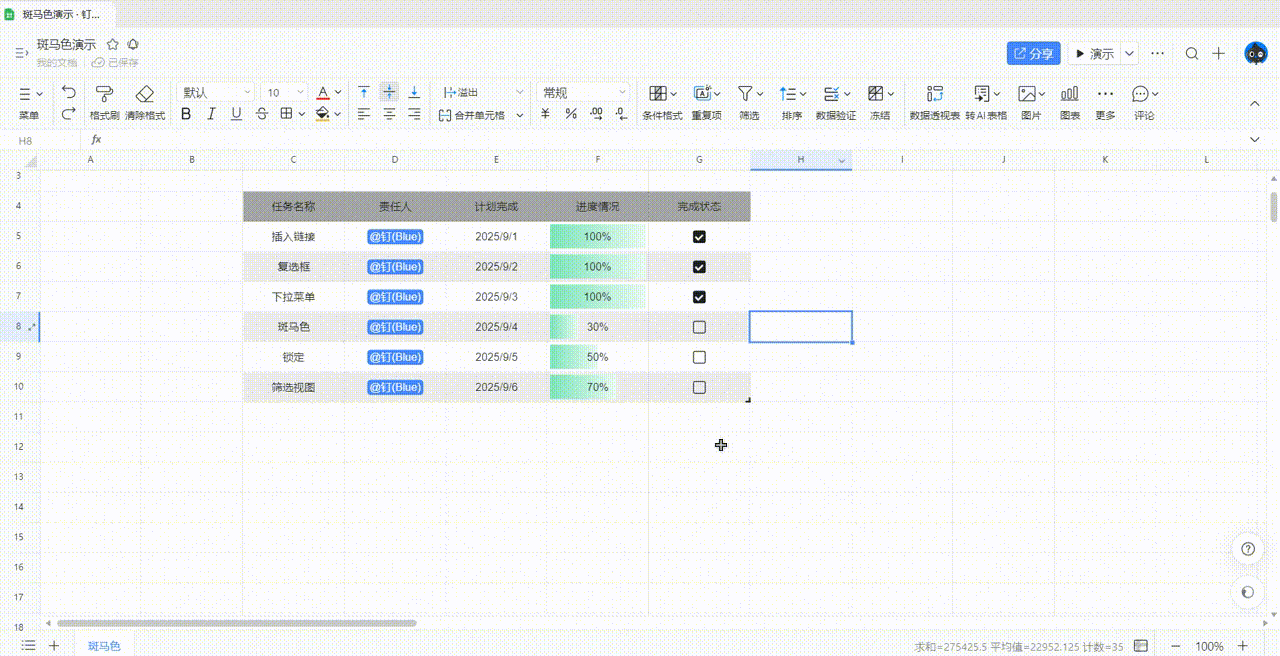Go to 我的文档 breadcrumb link
Screen dimensions: 1280x656
click(57, 63)
